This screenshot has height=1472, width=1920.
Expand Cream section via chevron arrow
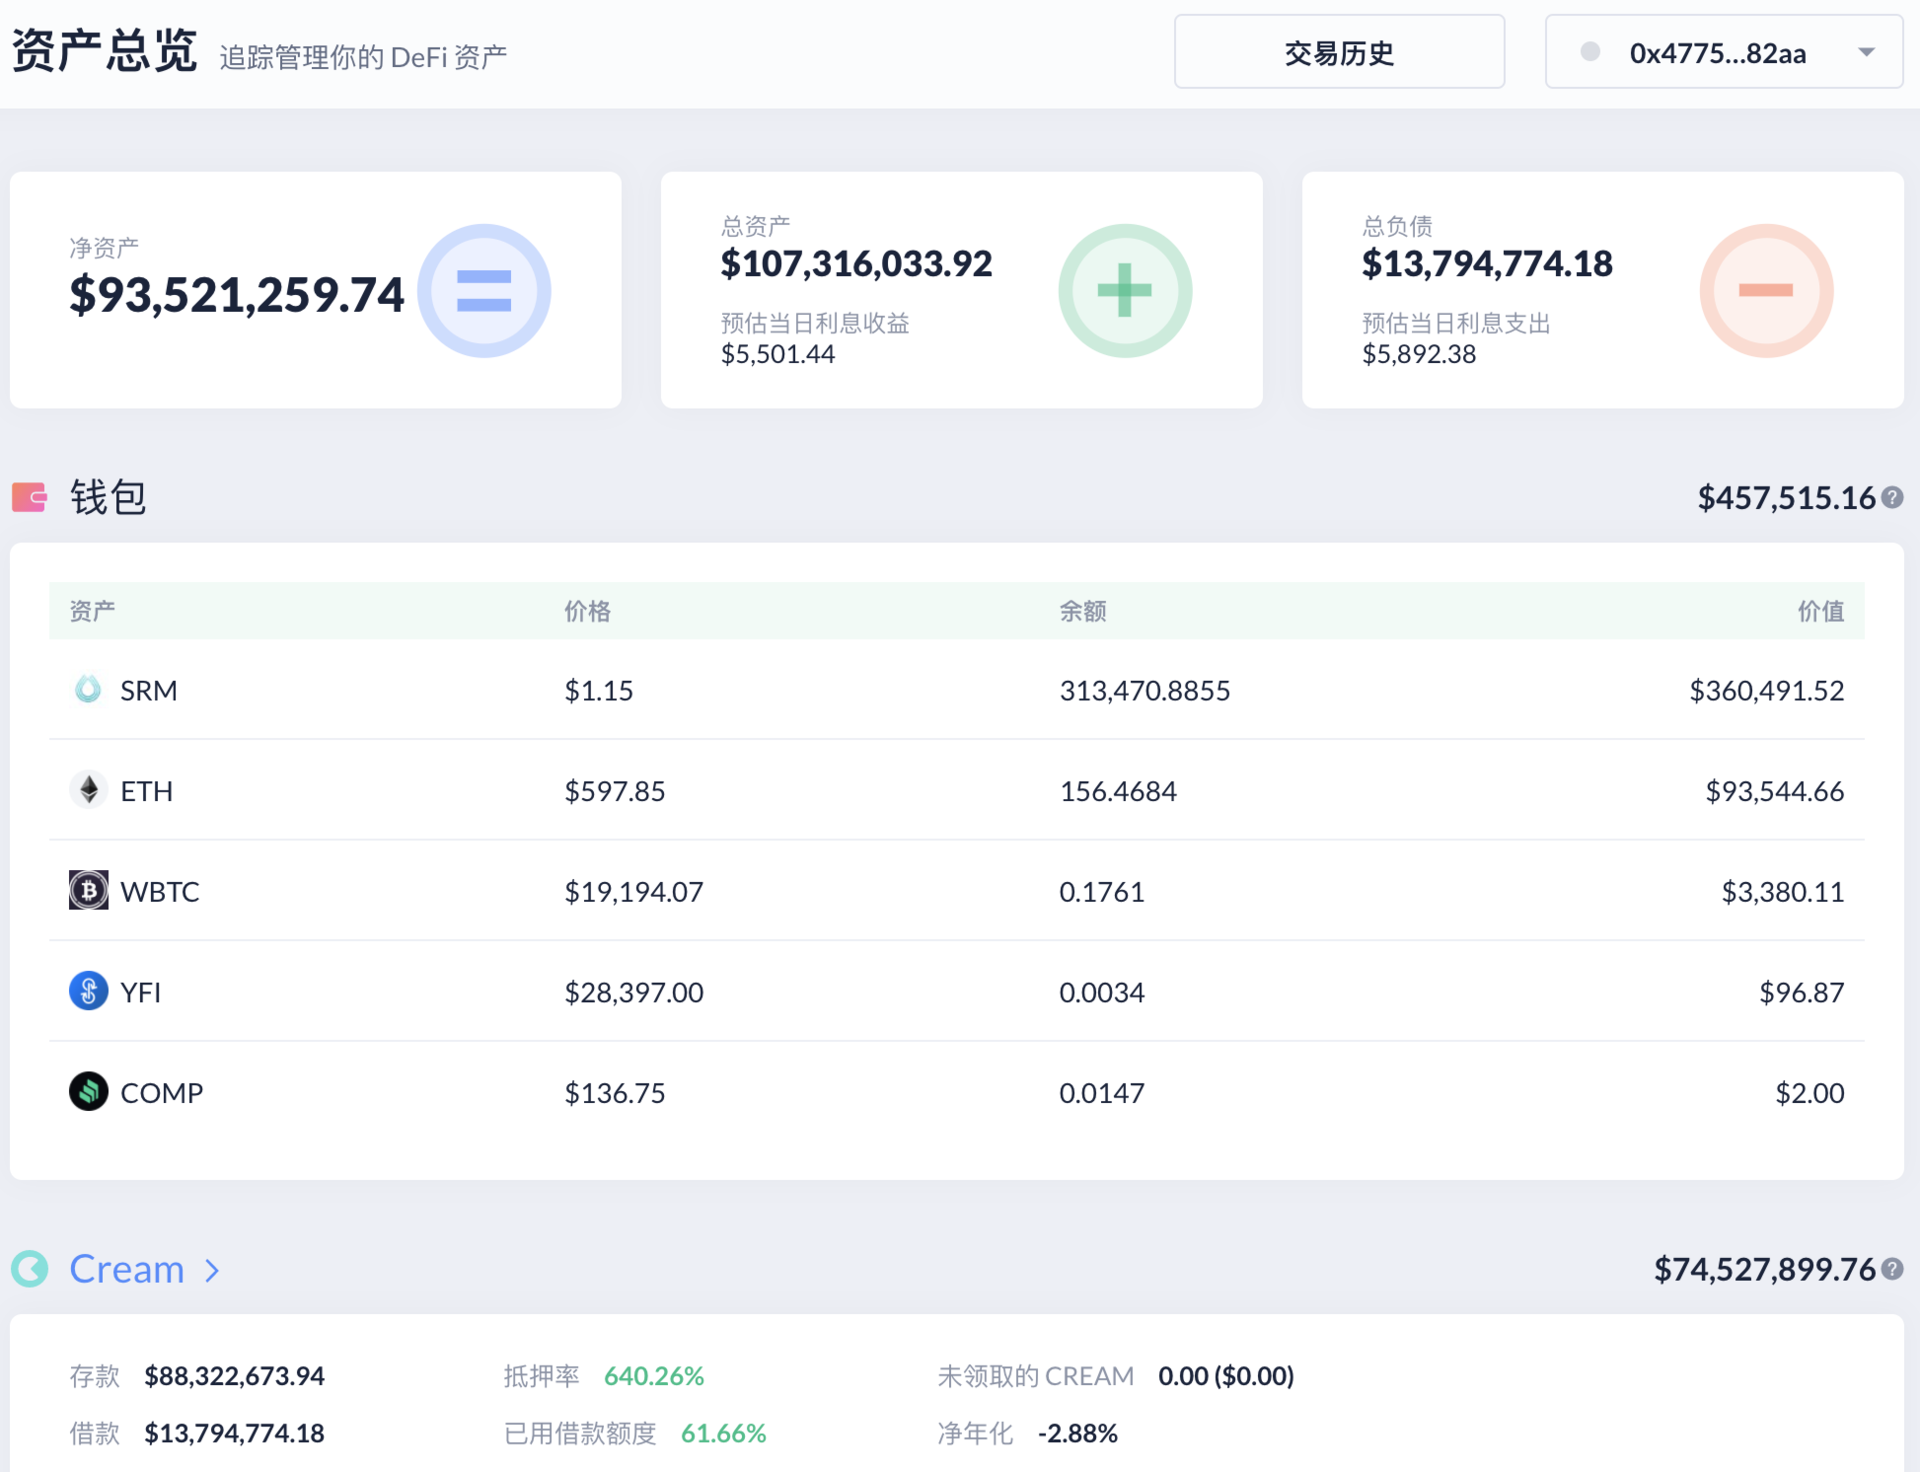(212, 1270)
